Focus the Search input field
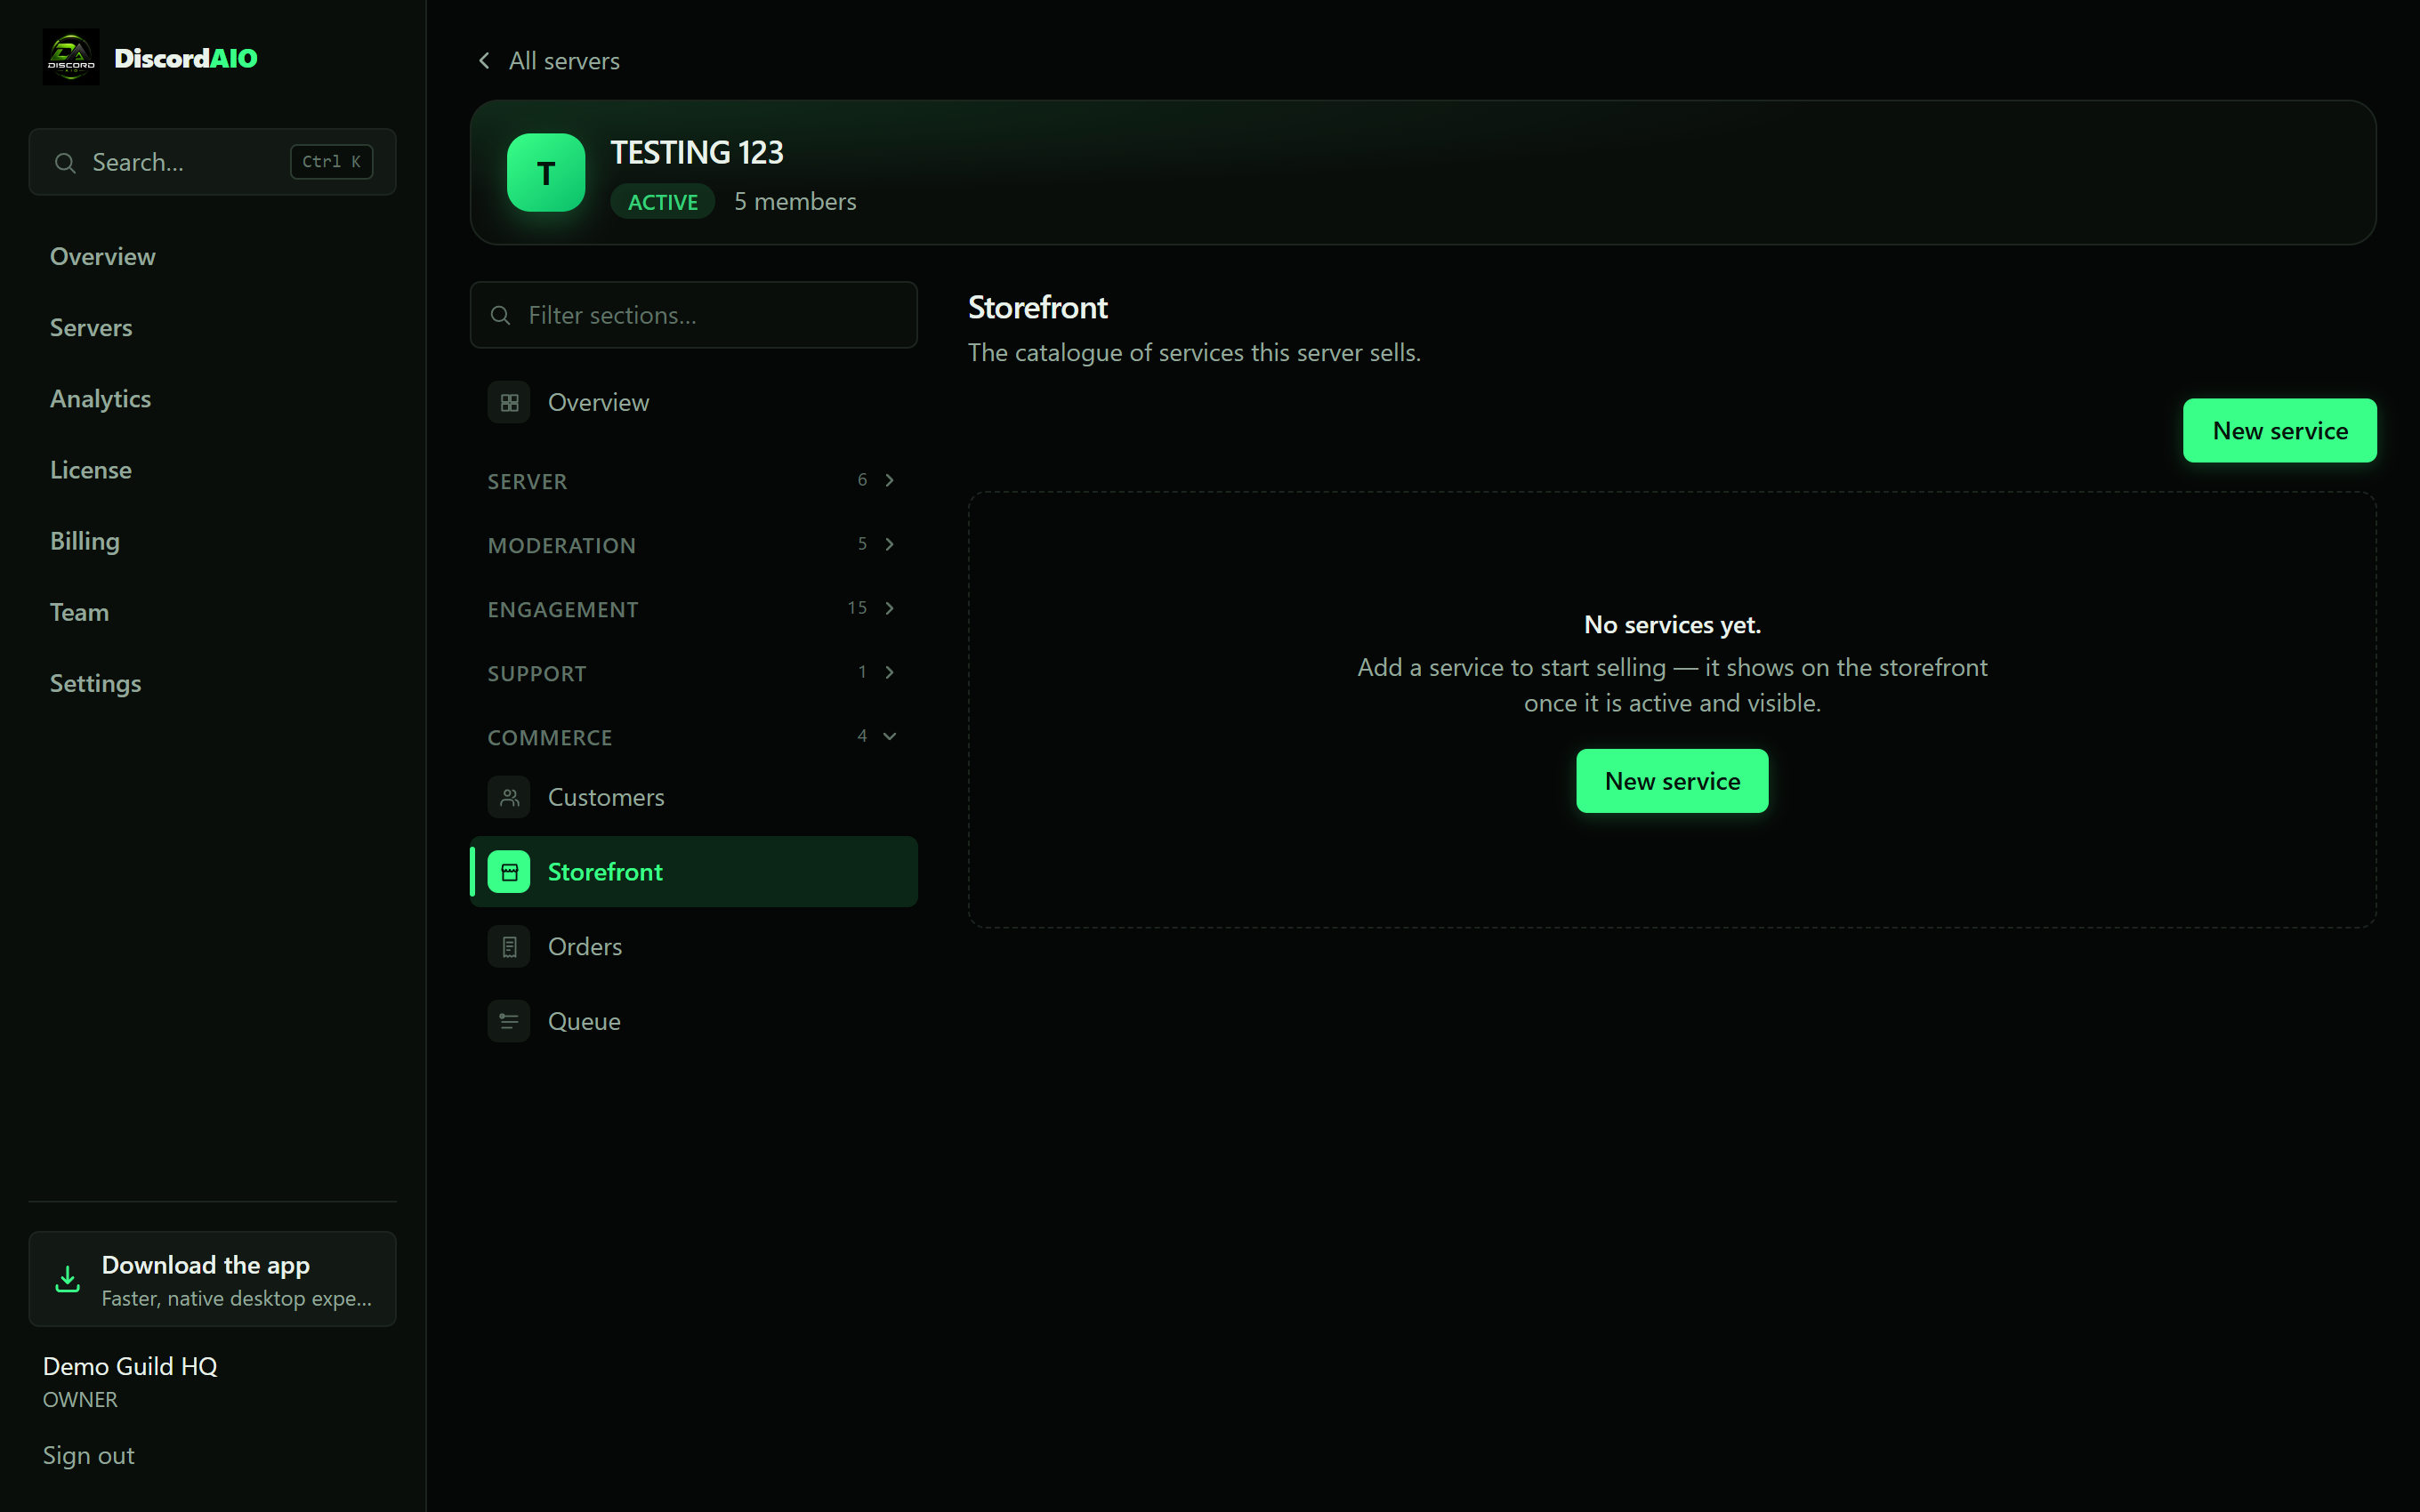 (x=212, y=162)
